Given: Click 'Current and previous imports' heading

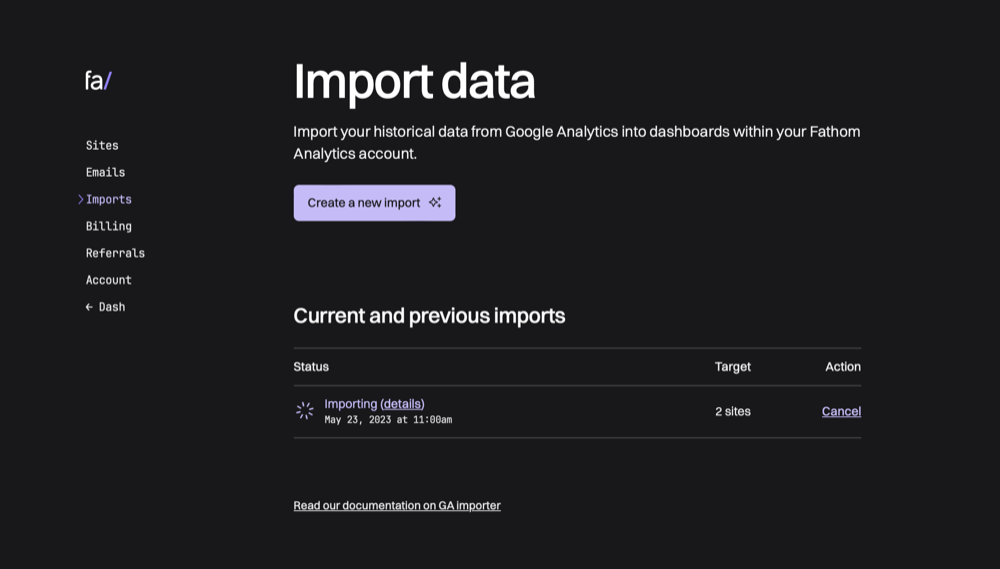Looking at the screenshot, I should tap(429, 316).
